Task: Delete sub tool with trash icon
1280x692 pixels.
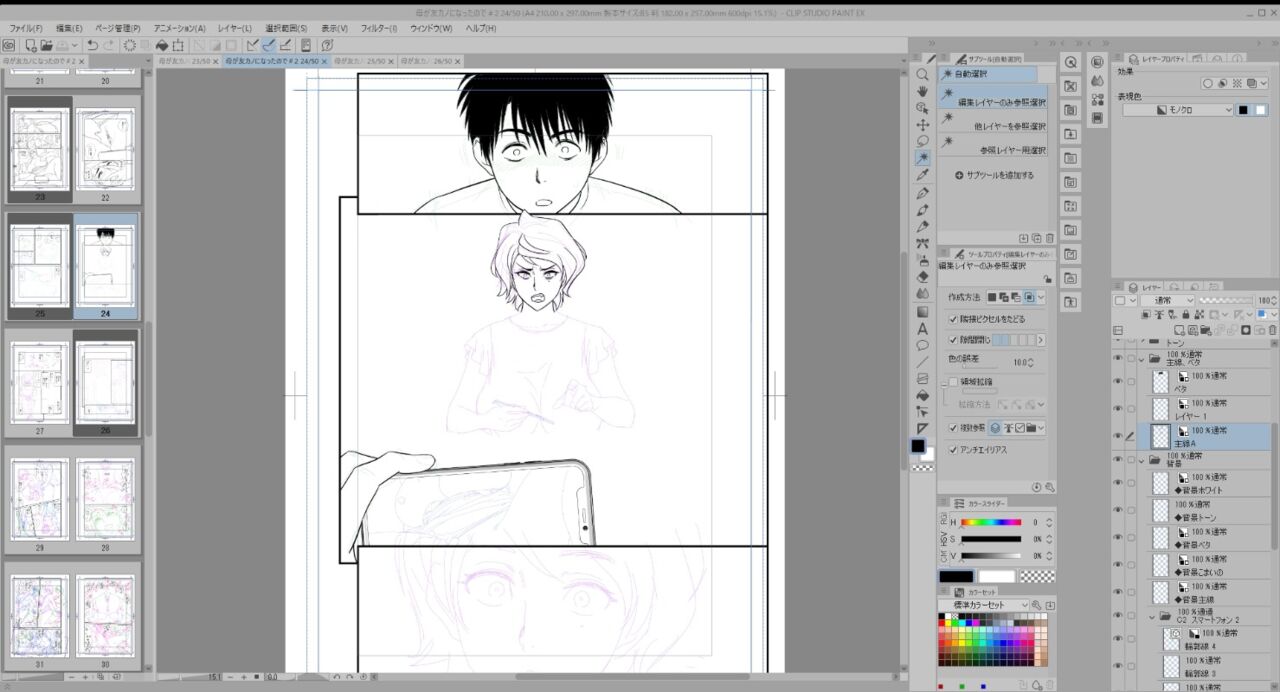Action: 1050,238
